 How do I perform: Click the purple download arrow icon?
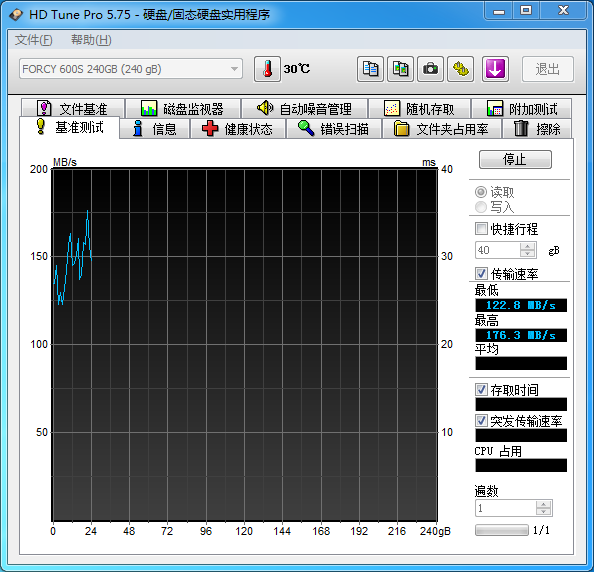point(495,69)
